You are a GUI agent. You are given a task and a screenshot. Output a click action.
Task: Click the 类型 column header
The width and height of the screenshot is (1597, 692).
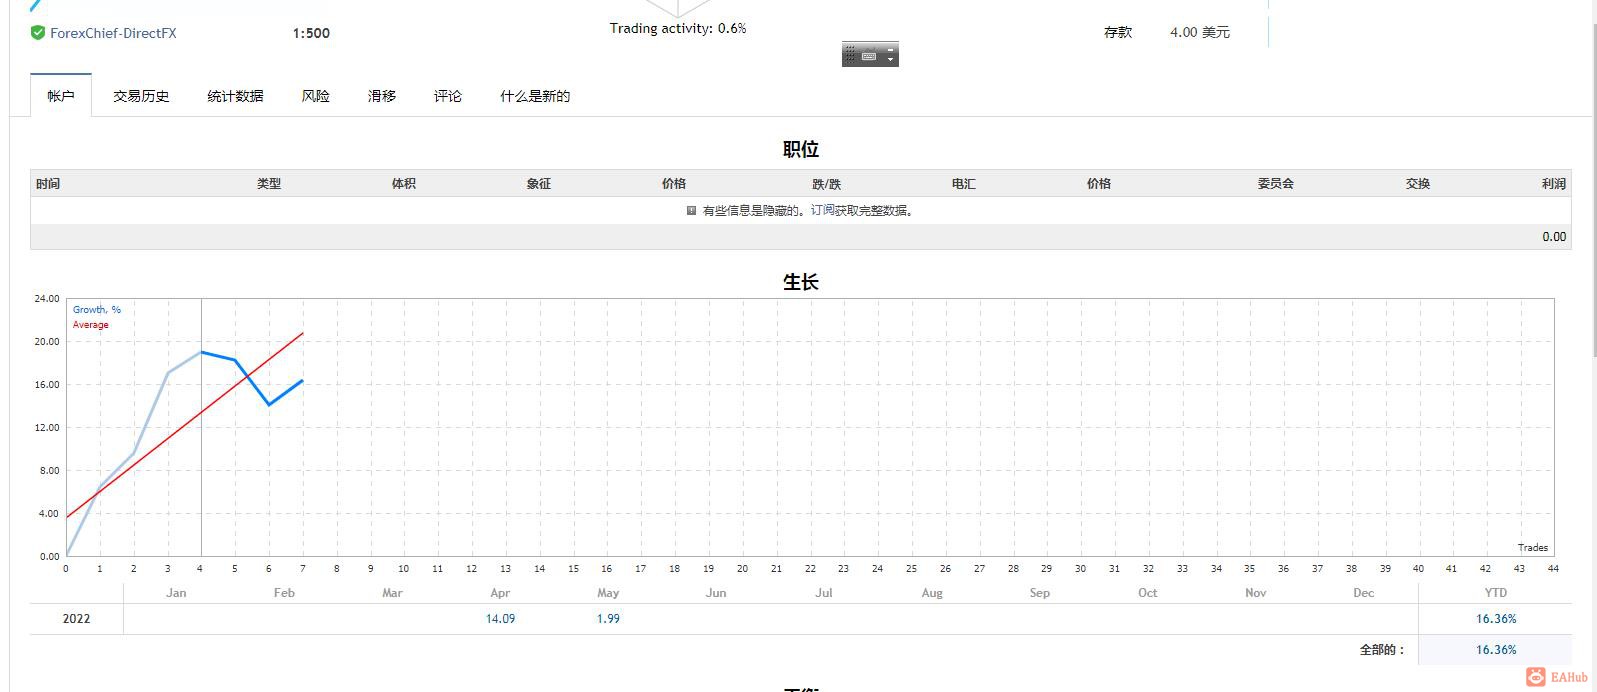(269, 183)
